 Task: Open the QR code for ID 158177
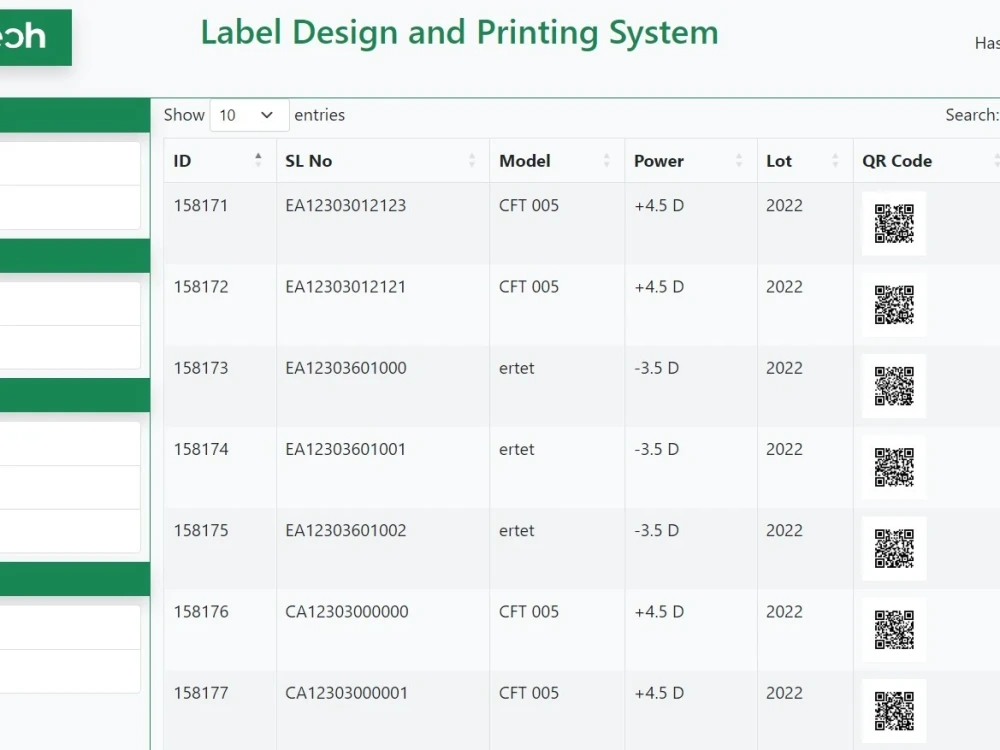tap(893, 711)
